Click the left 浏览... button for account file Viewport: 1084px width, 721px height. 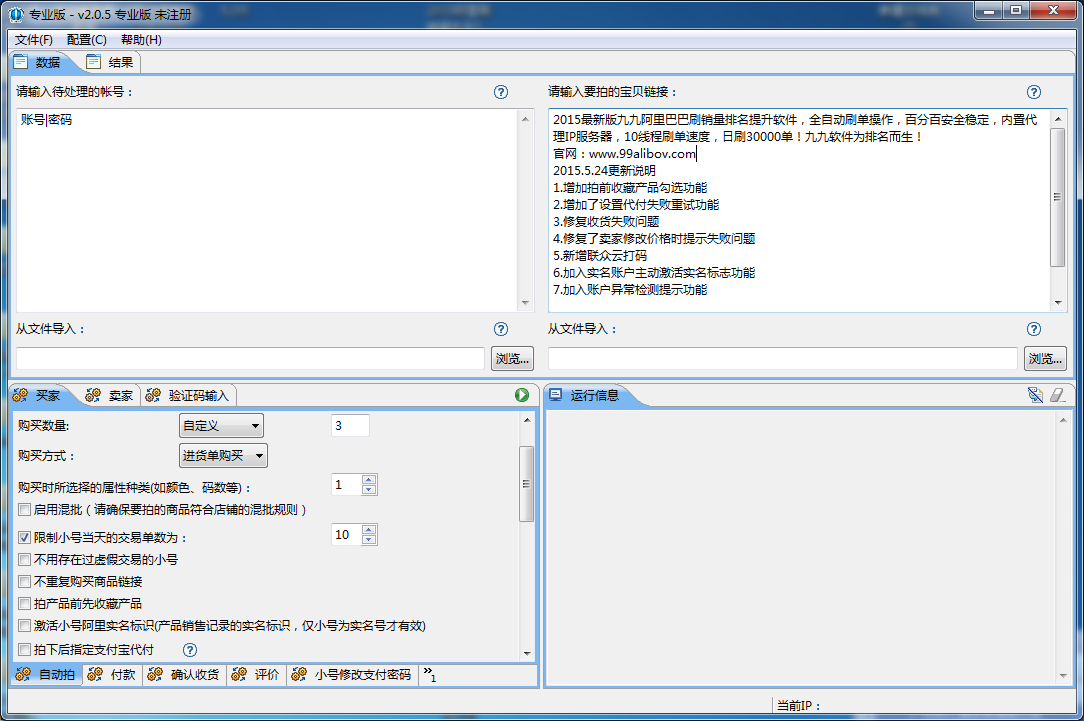(512, 359)
